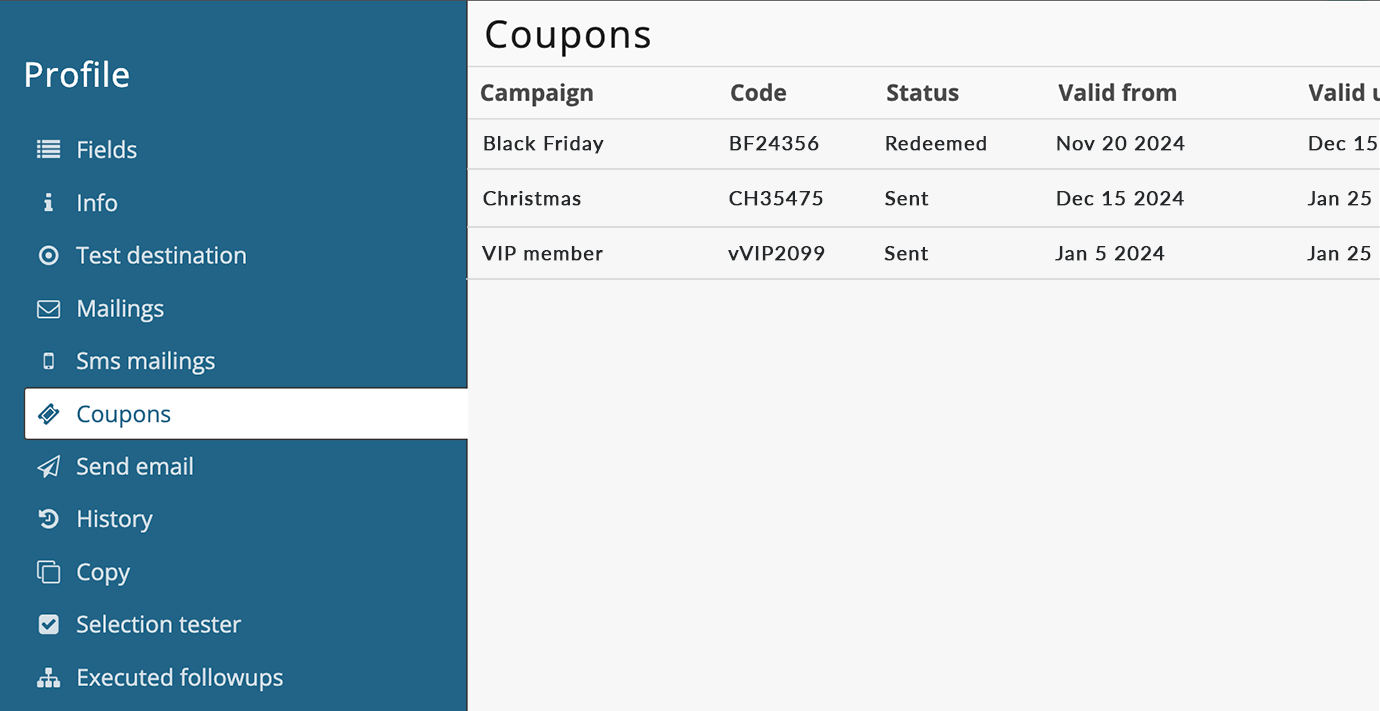This screenshot has width=1380, height=711.
Task: Select the Black Friday coupon row
Action: pyautogui.click(x=543, y=144)
